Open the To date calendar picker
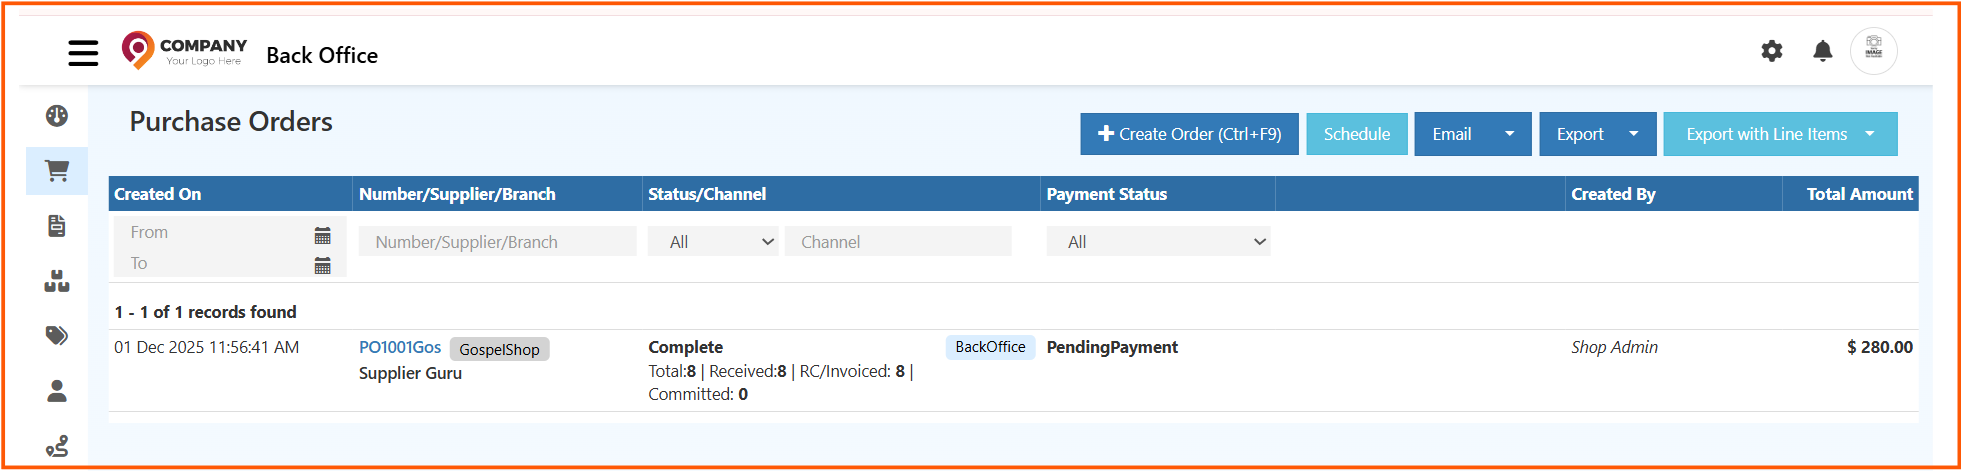 pyautogui.click(x=322, y=265)
